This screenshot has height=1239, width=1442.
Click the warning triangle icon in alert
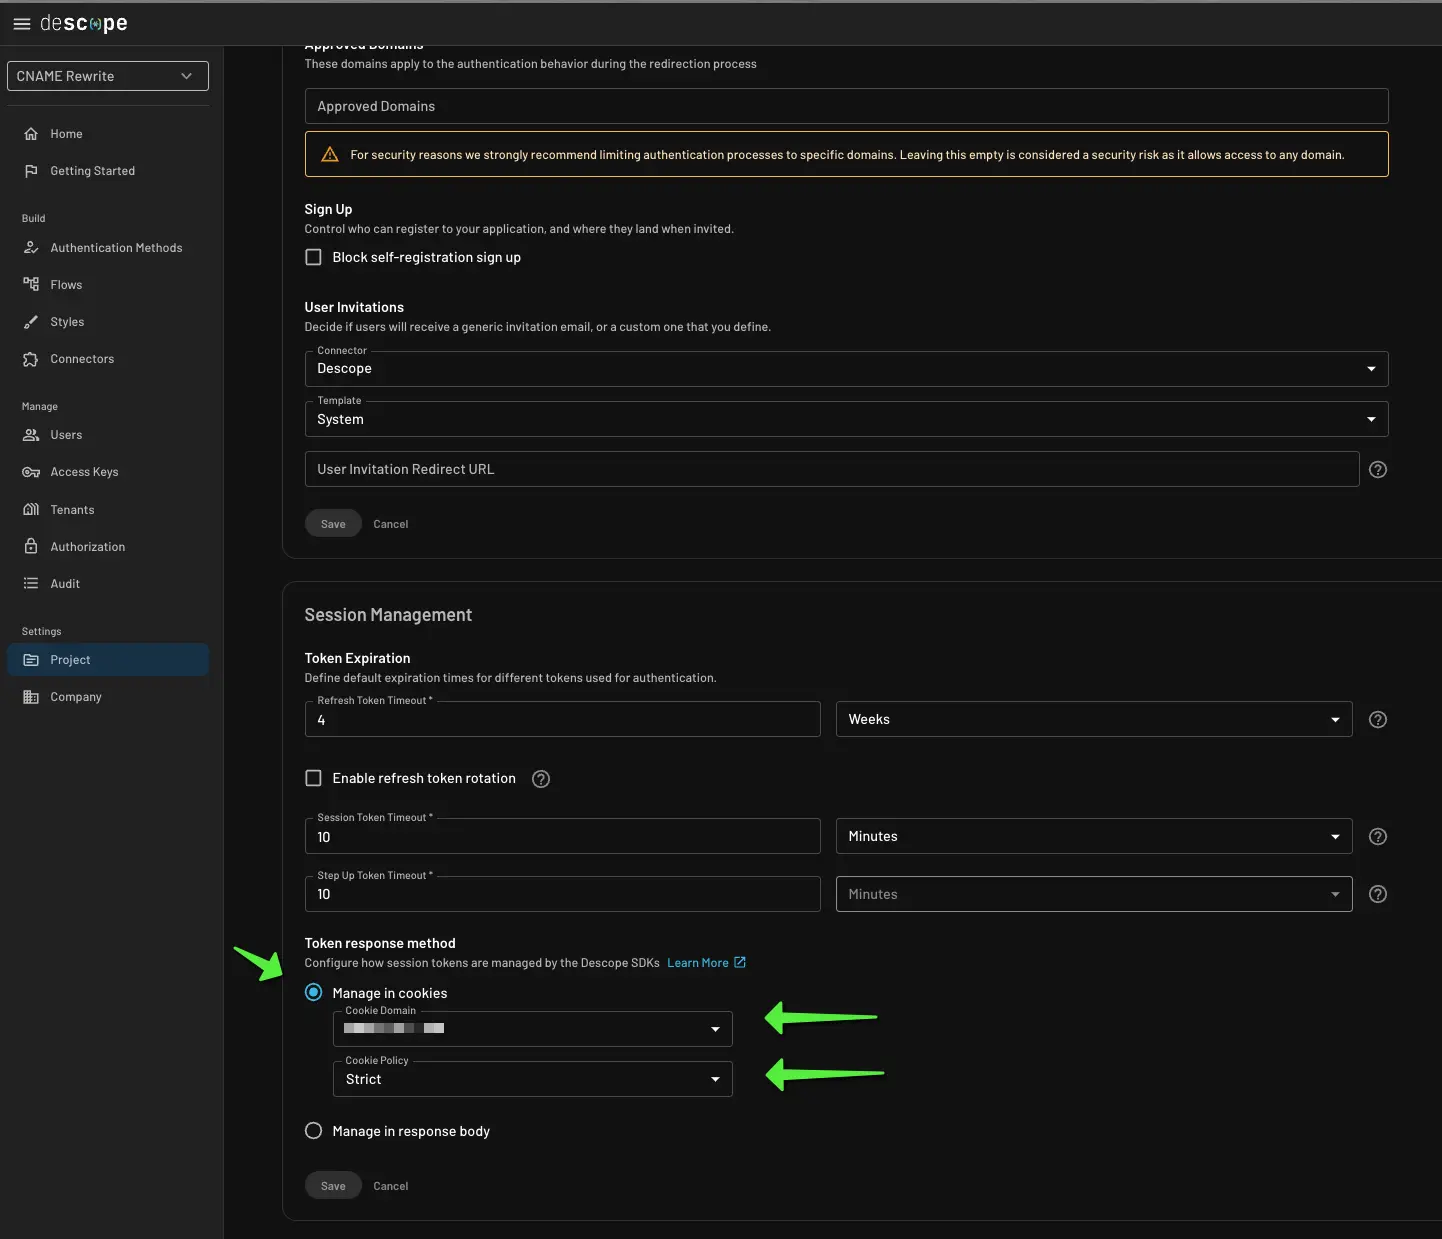[329, 155]
